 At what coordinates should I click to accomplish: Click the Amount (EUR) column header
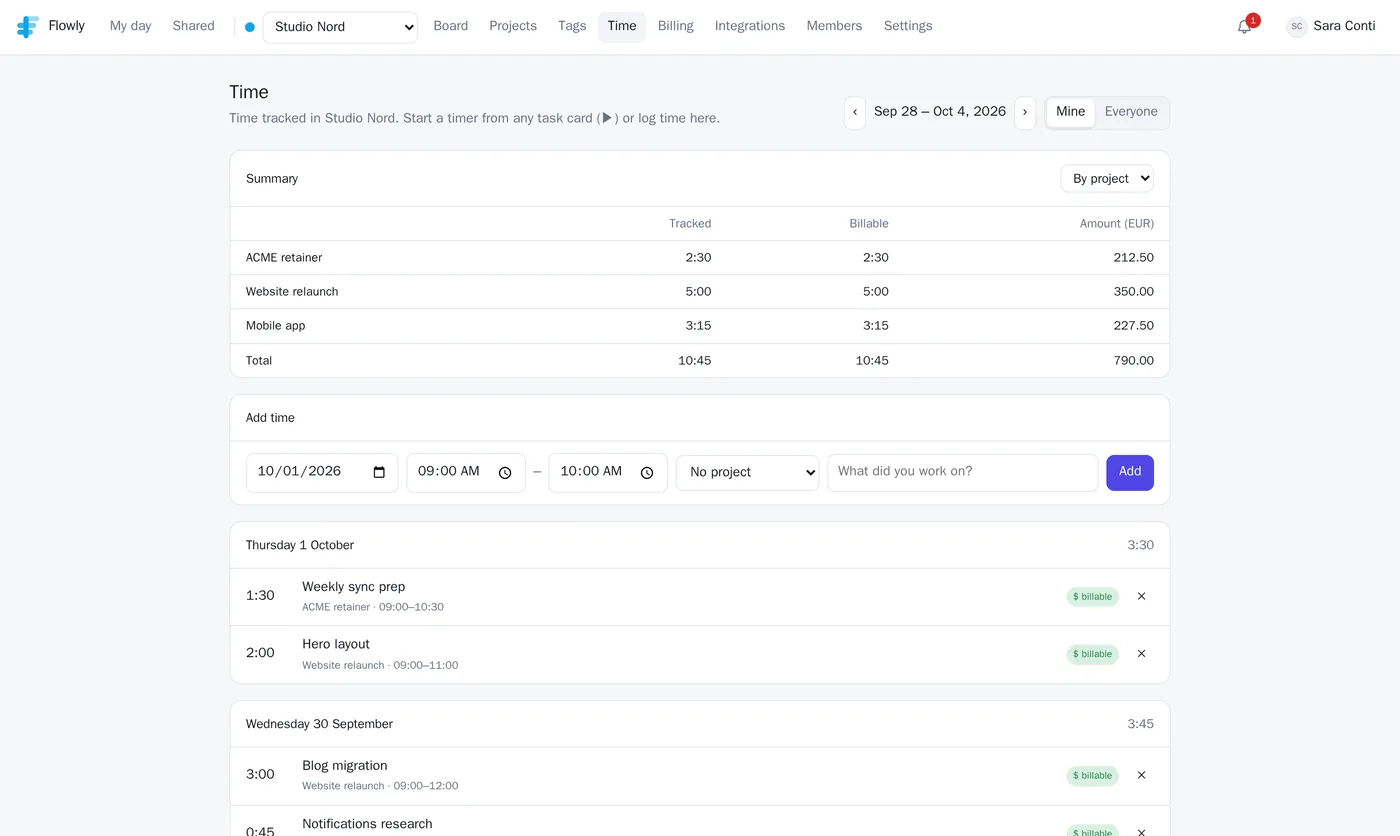(x=1117, y=224)
